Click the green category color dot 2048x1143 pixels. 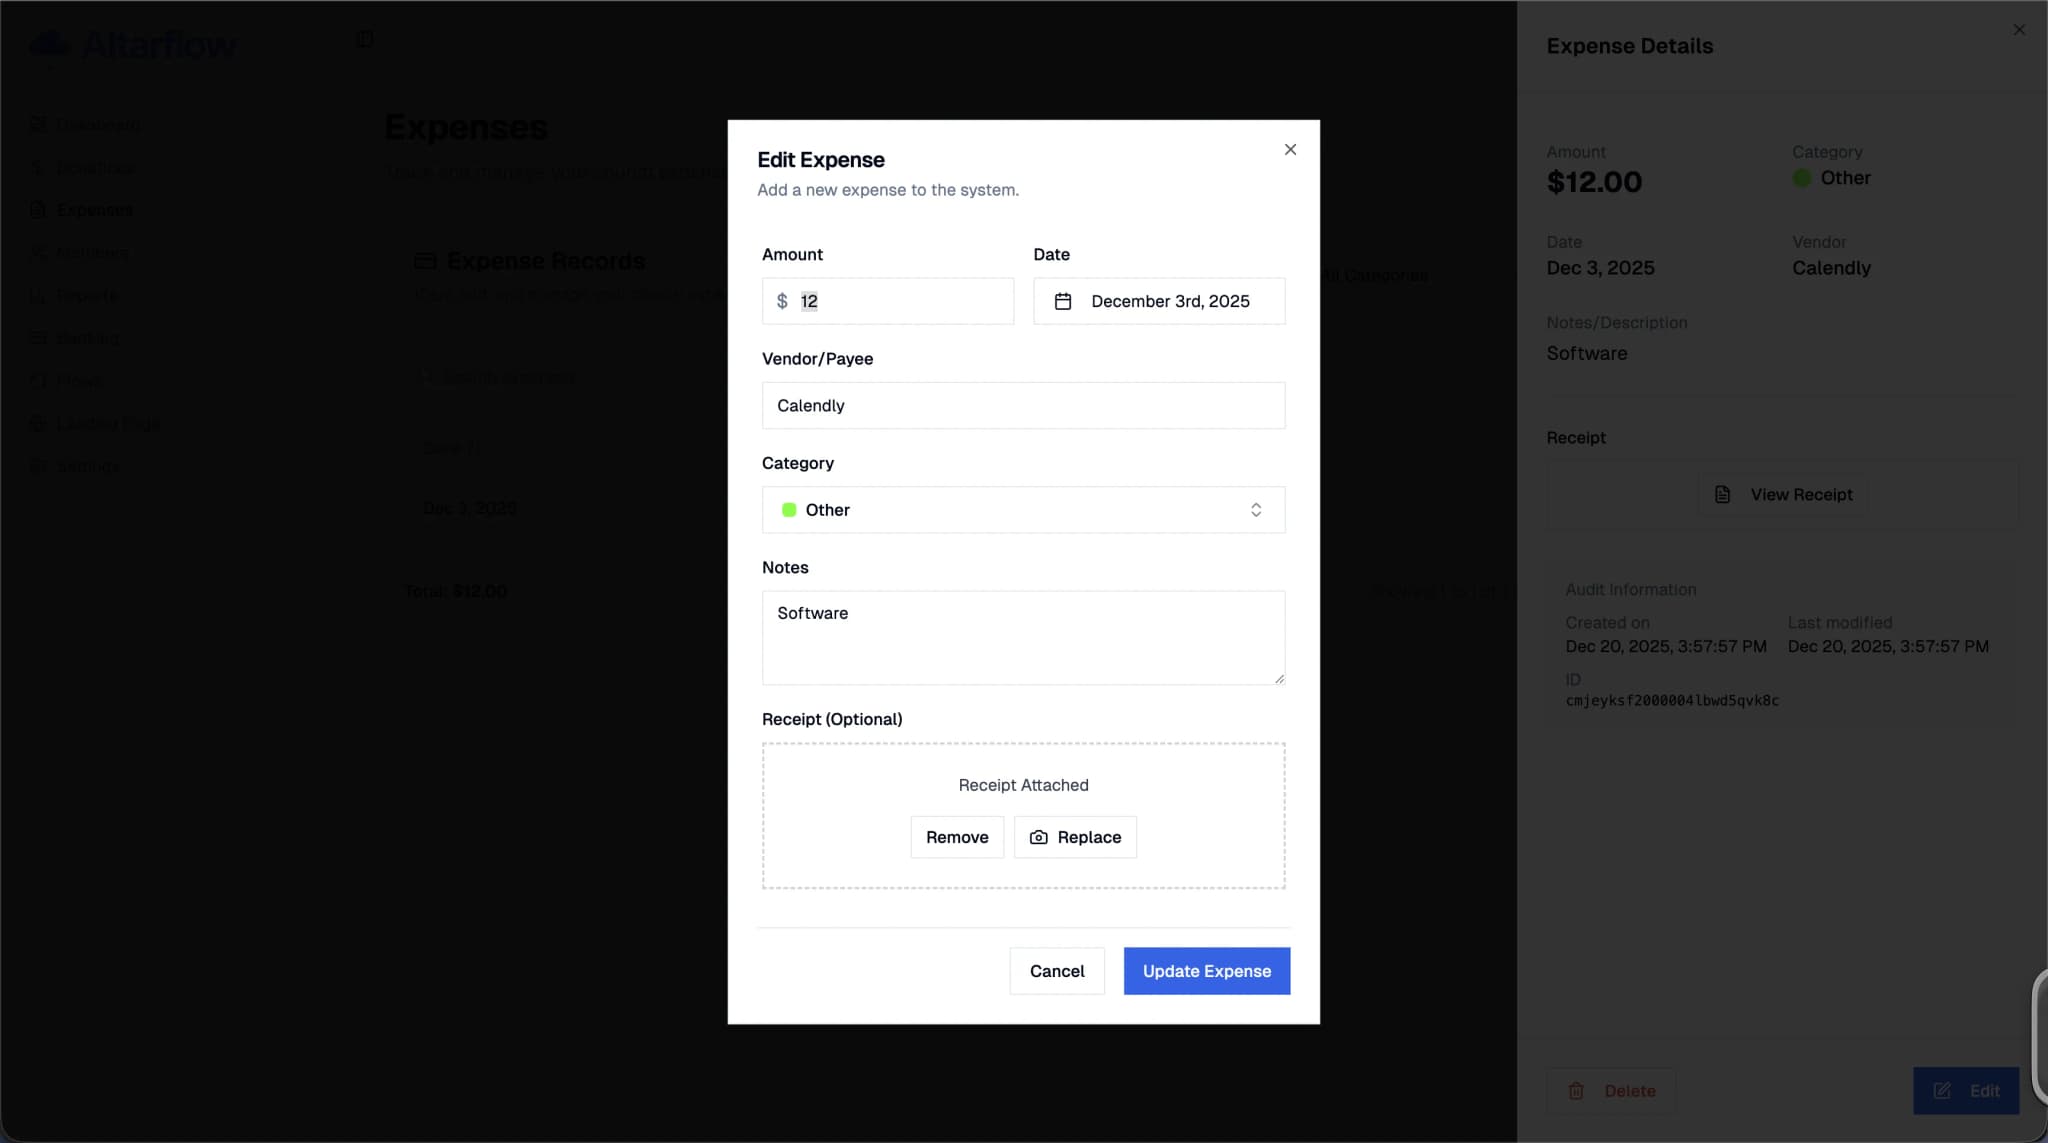[789, 510]
